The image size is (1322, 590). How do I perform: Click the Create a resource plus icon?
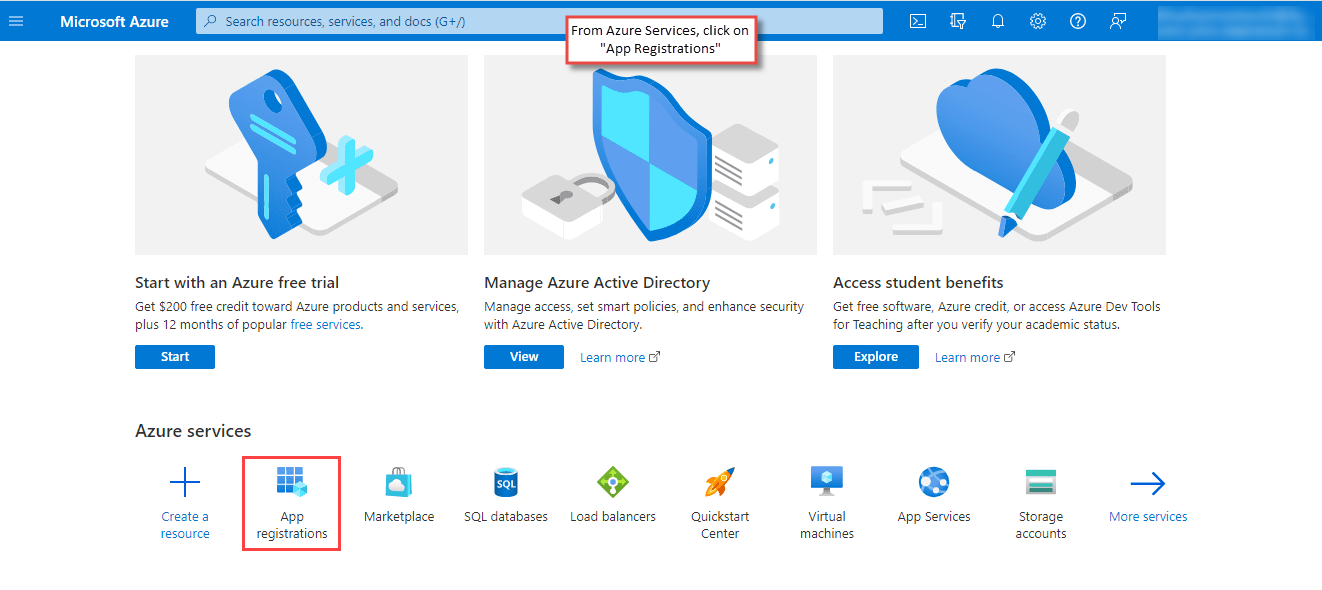185,484
